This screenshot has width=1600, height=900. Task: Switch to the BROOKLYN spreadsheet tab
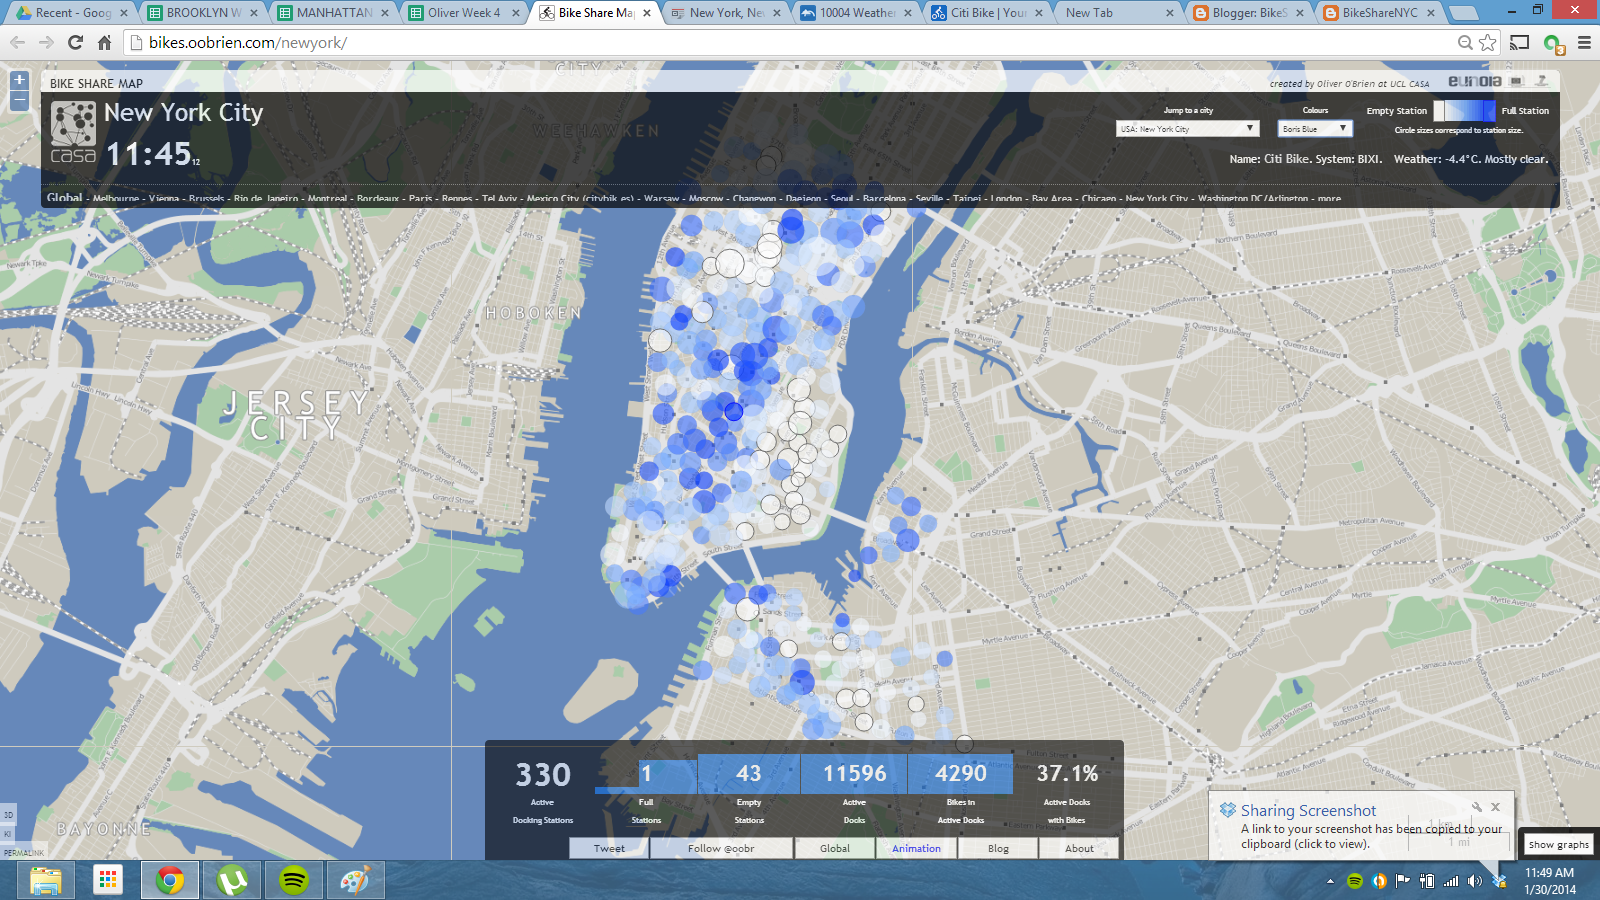pyautogui.click(x=202, y=13)
